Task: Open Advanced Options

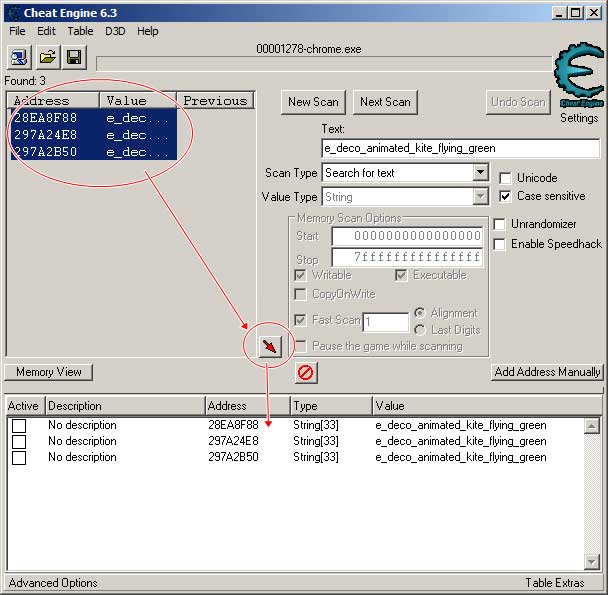Action: [x=53, y=583]
